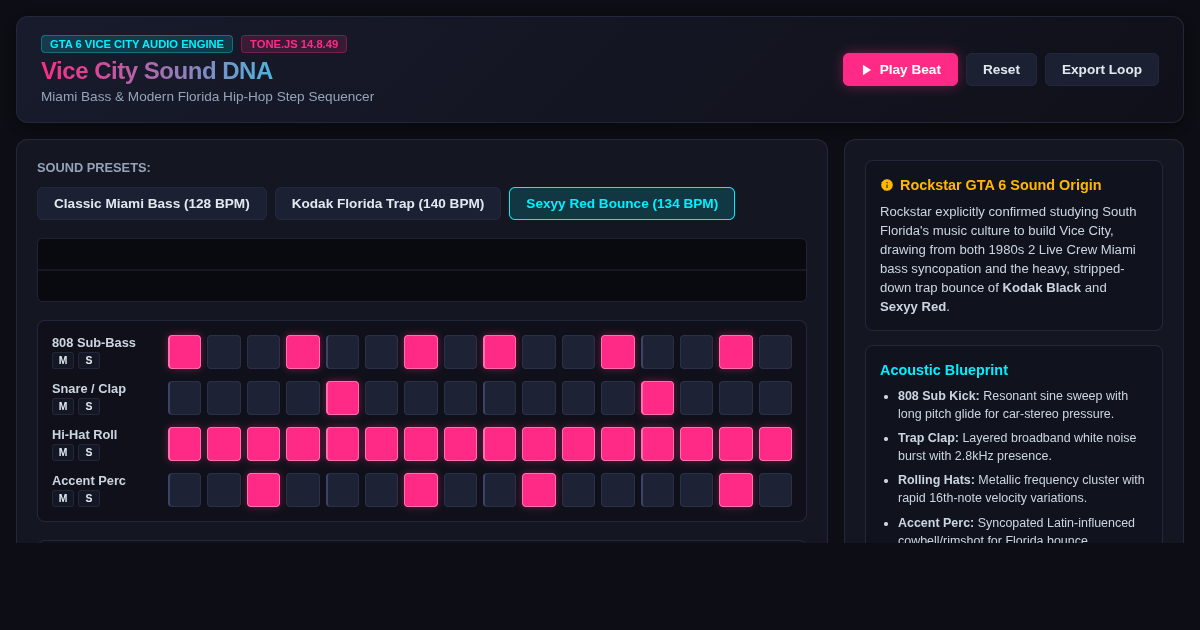Toggle the last step of the 808 Sub-Bass row

(x=775, y=352)
